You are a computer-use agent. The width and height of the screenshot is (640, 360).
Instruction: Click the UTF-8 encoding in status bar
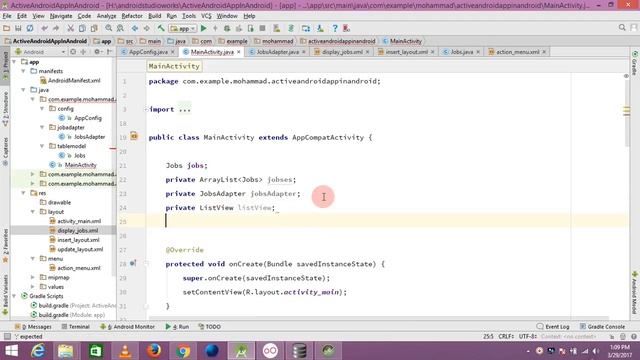click(x=528, y=337)
